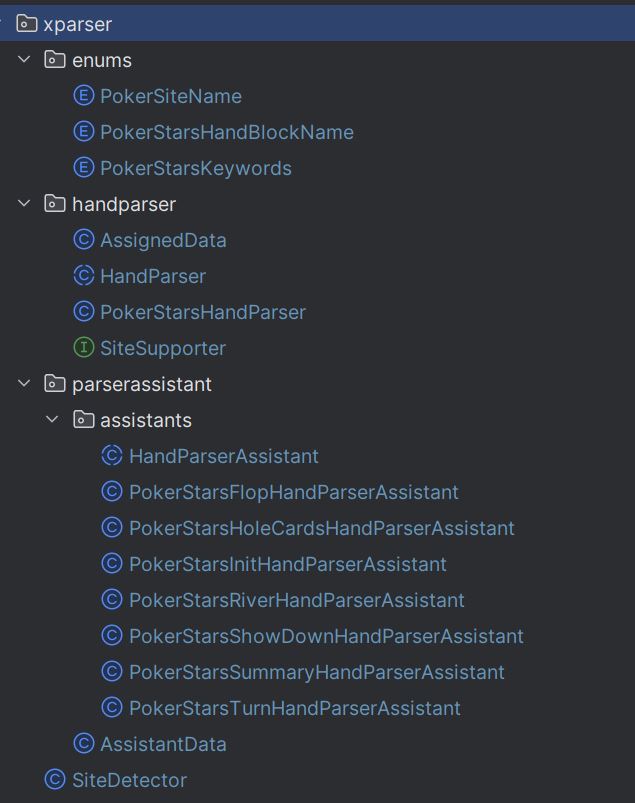
Task: Open PokerStarsFlopHandParserAssistant class
Action: click(x=293, y=492)
